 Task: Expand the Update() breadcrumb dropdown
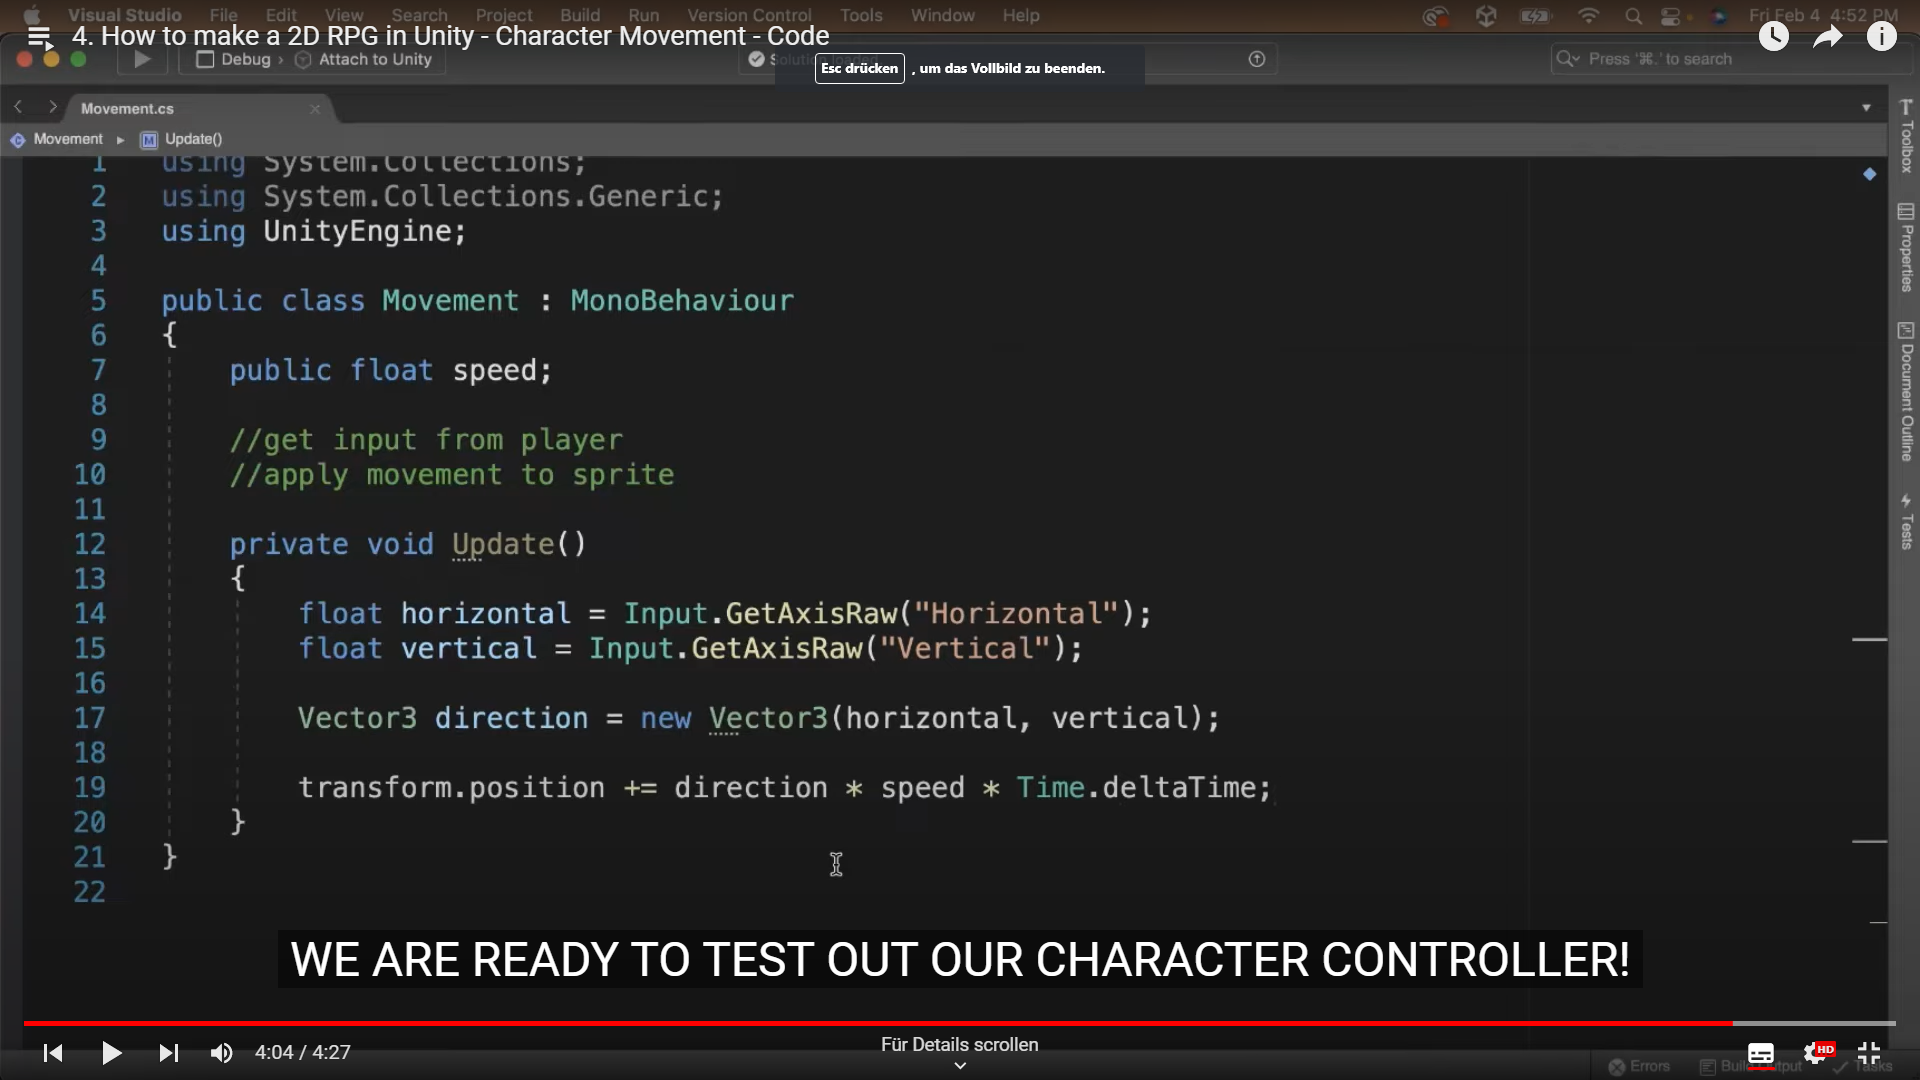[x=193, y=139]
